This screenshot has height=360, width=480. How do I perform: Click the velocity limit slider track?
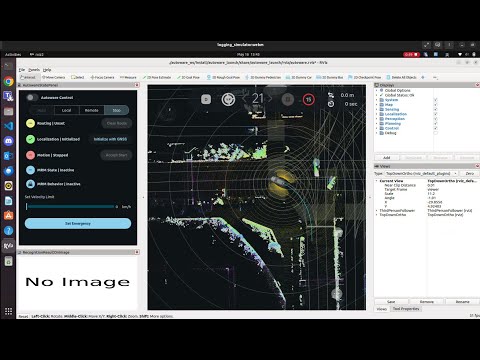click(x=70, y=207)
